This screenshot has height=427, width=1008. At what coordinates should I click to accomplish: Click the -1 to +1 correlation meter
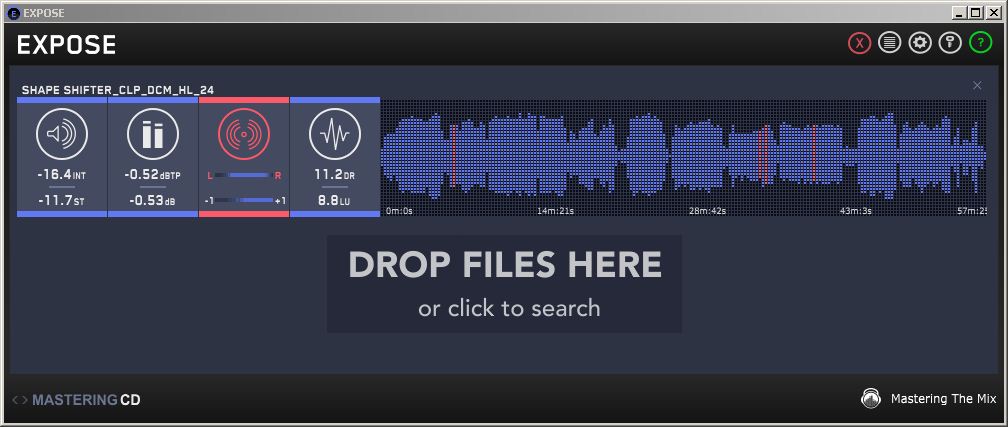244,200
